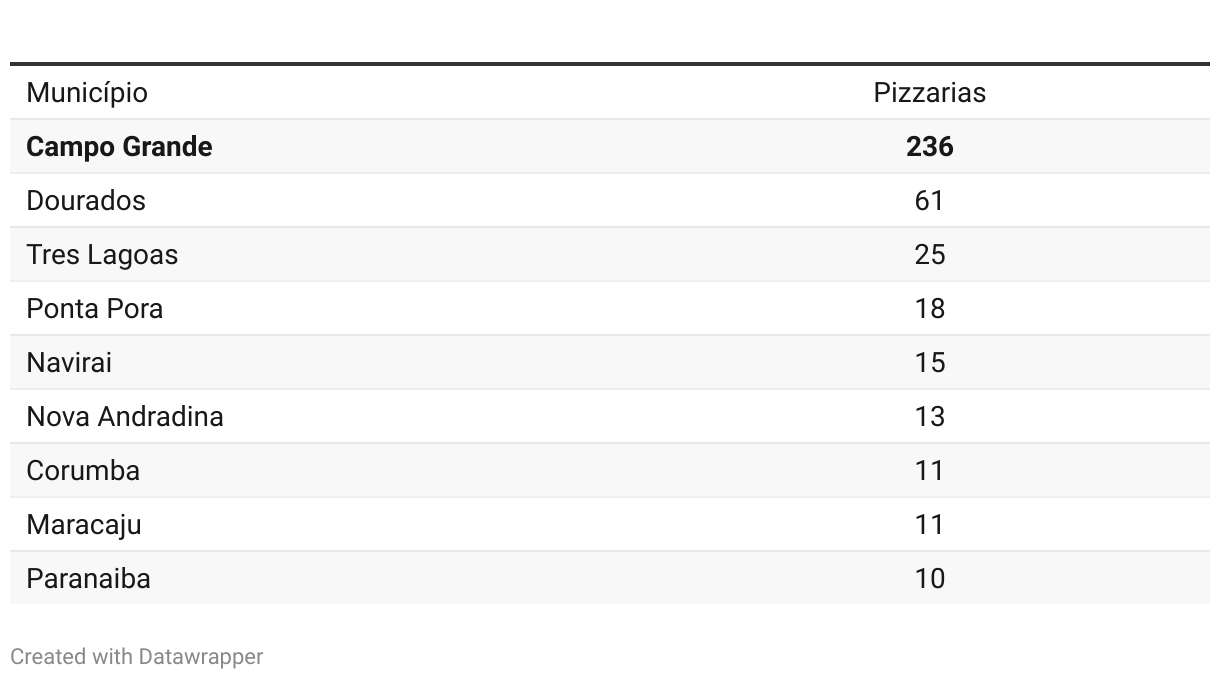Viewport: 1220px width, 680px height.
Task: Select the Campo Grande row label
Action: tap(119, 147)
